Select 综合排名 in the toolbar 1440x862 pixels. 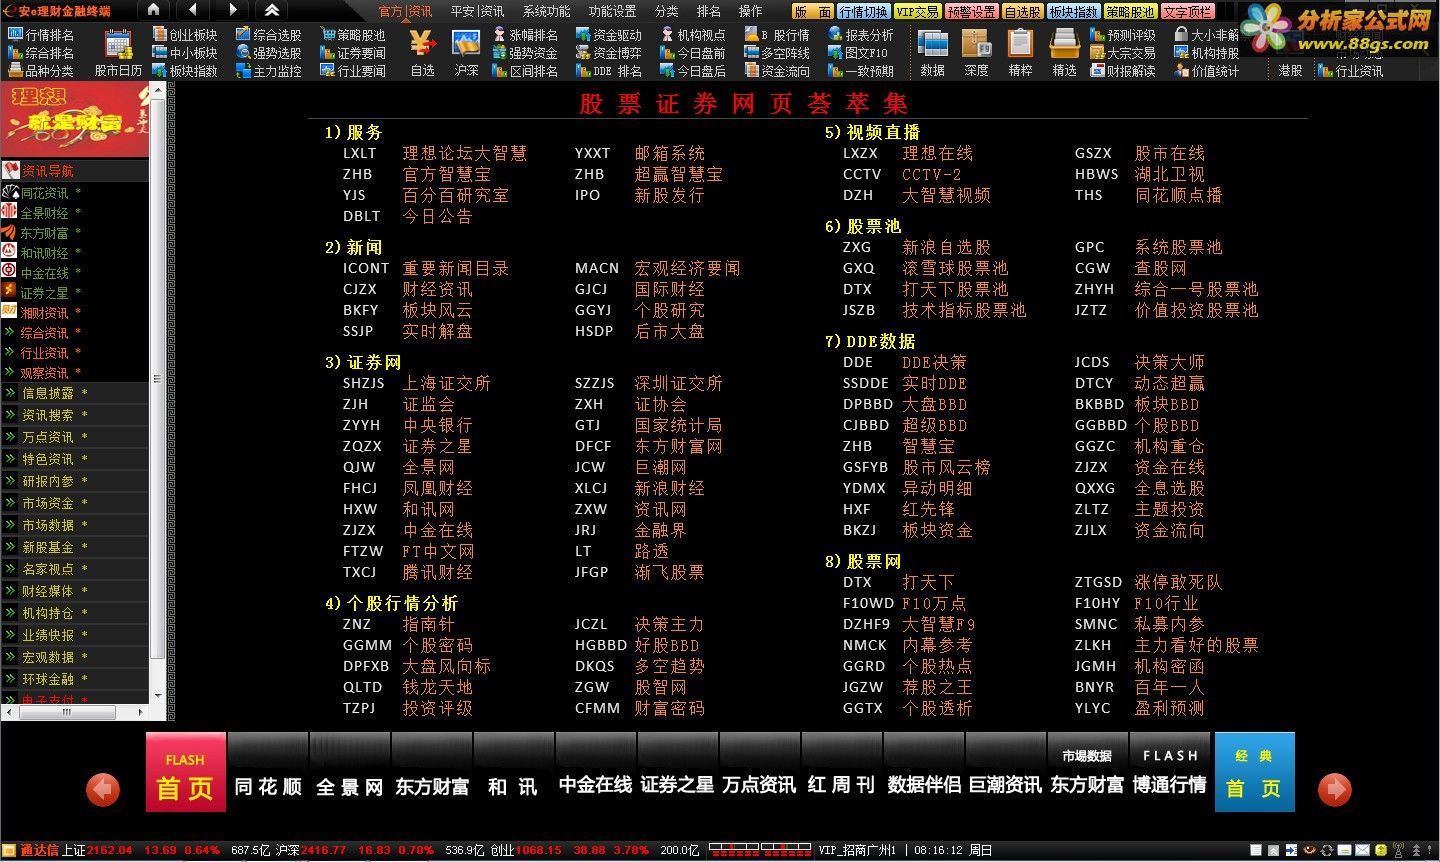pos(41,53)
